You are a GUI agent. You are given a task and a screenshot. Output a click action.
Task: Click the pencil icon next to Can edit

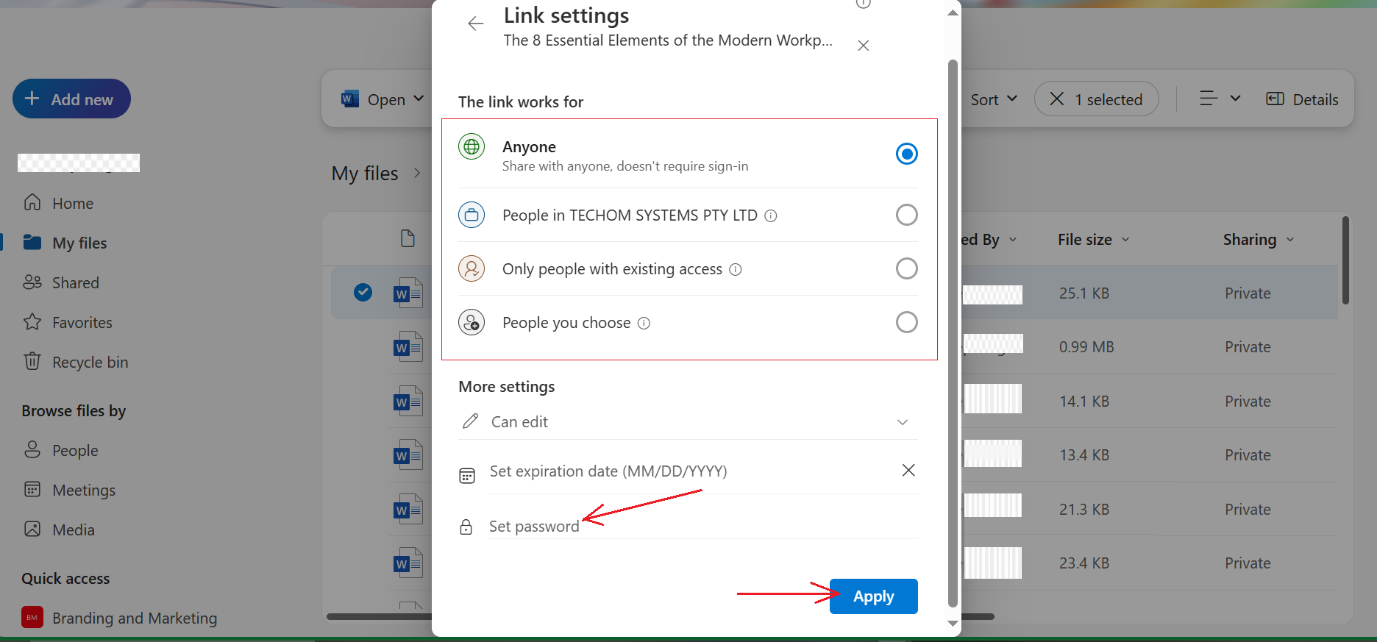[470, 421]
